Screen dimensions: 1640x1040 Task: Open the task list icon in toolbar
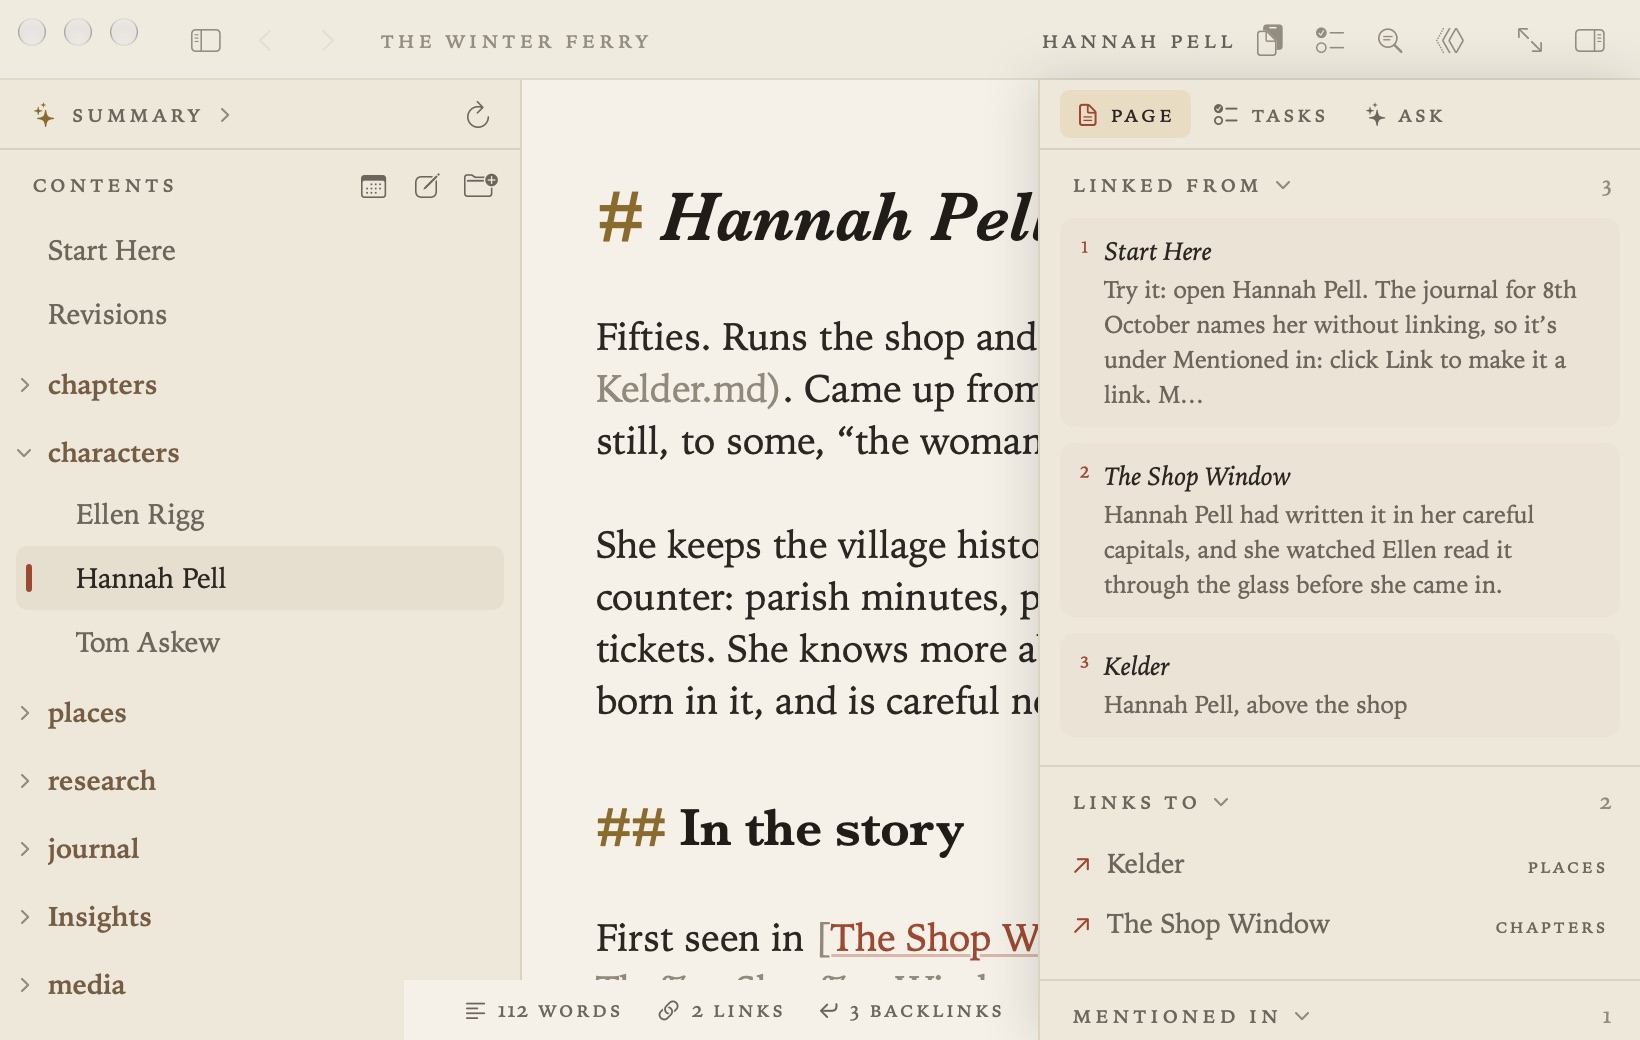[1330, 41]
